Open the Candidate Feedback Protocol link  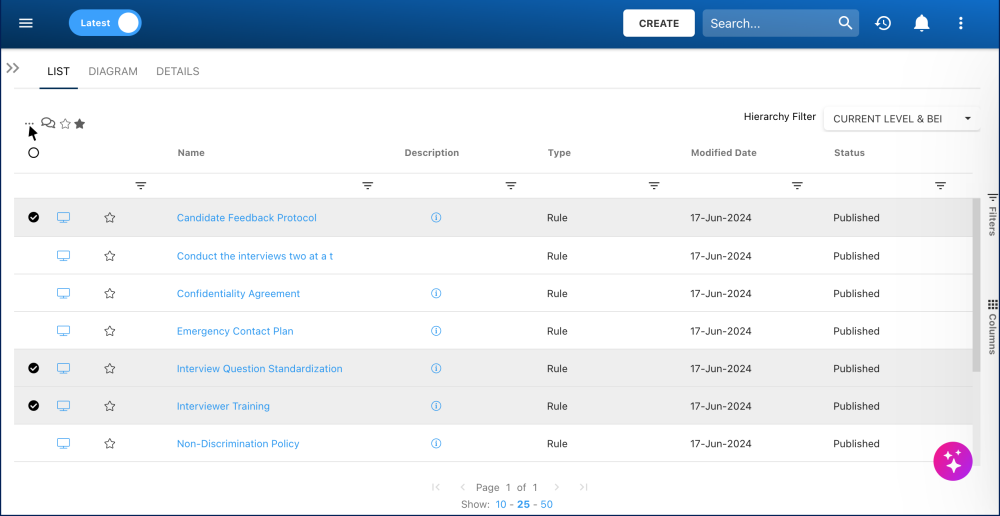(x=247, y=217)
